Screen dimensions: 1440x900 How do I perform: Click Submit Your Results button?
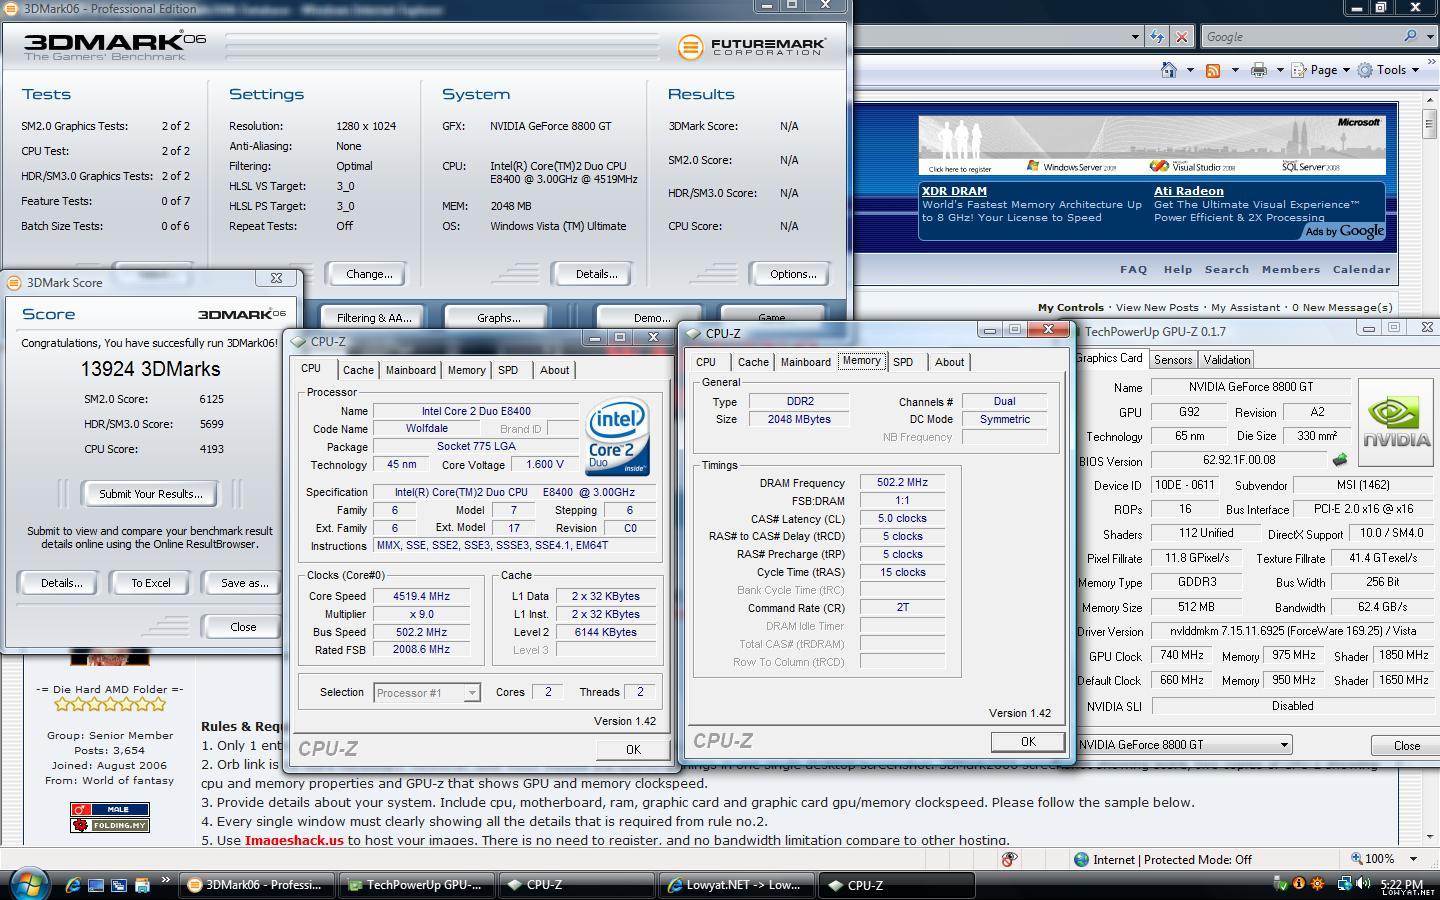pos(150,493)
